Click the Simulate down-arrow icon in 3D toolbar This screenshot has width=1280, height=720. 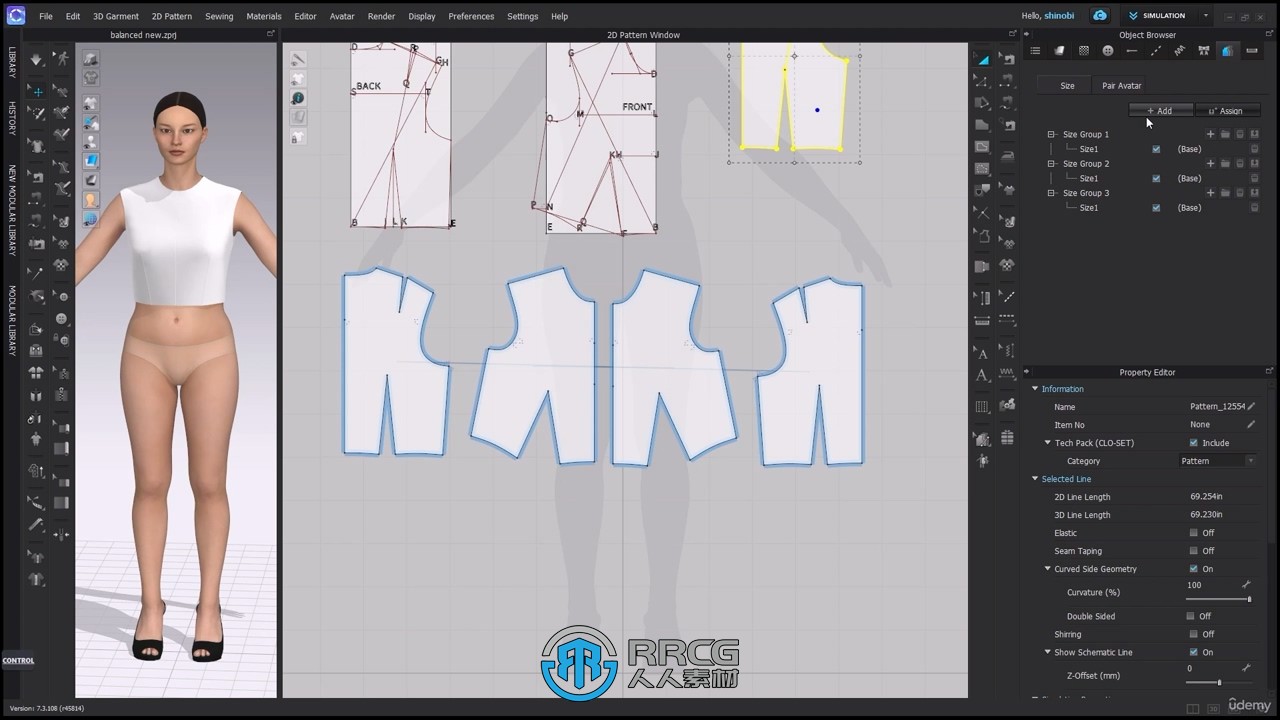point(37,59)
